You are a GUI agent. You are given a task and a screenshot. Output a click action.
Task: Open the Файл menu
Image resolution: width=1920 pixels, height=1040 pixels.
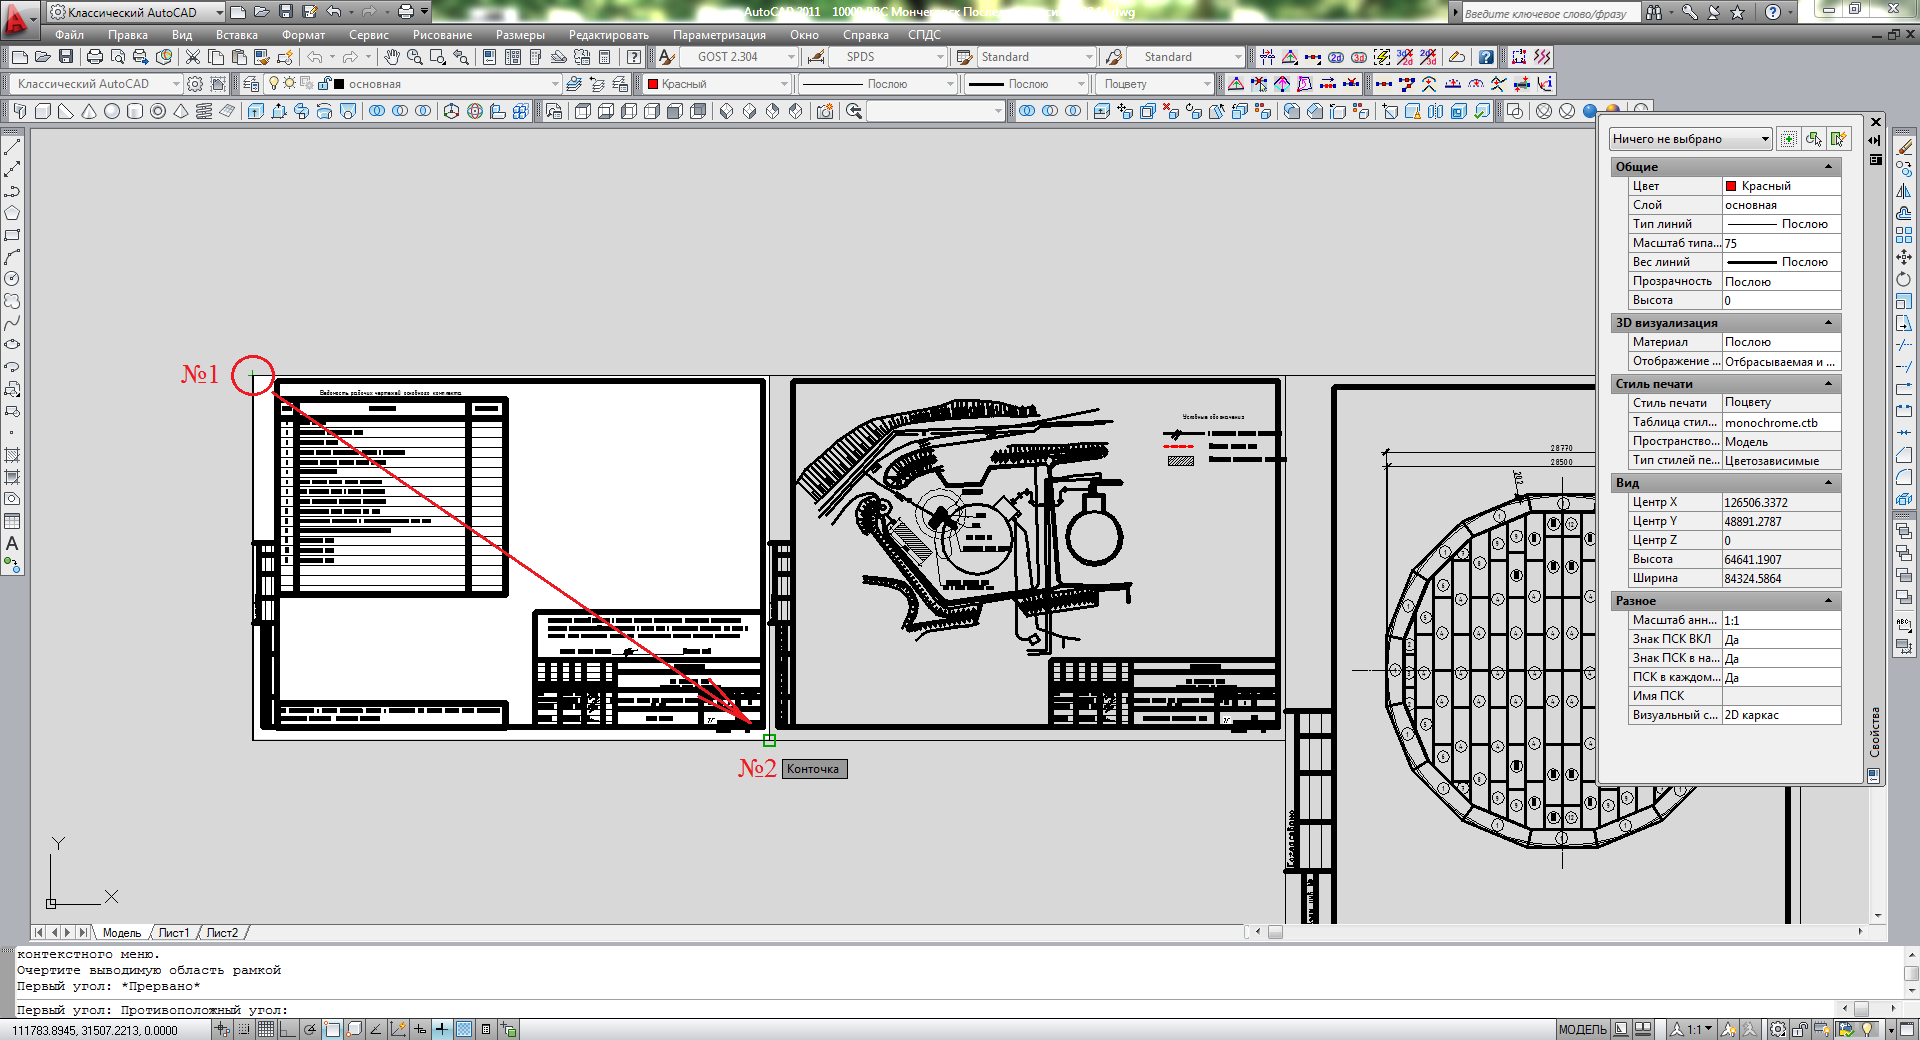pyautogui.click(x=70, y=35)
